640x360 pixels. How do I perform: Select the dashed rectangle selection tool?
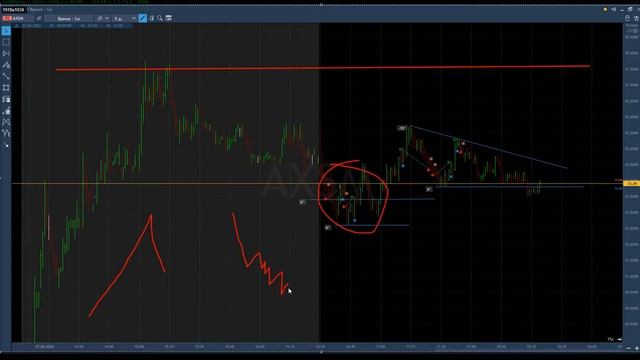click(x=6, y=42)
